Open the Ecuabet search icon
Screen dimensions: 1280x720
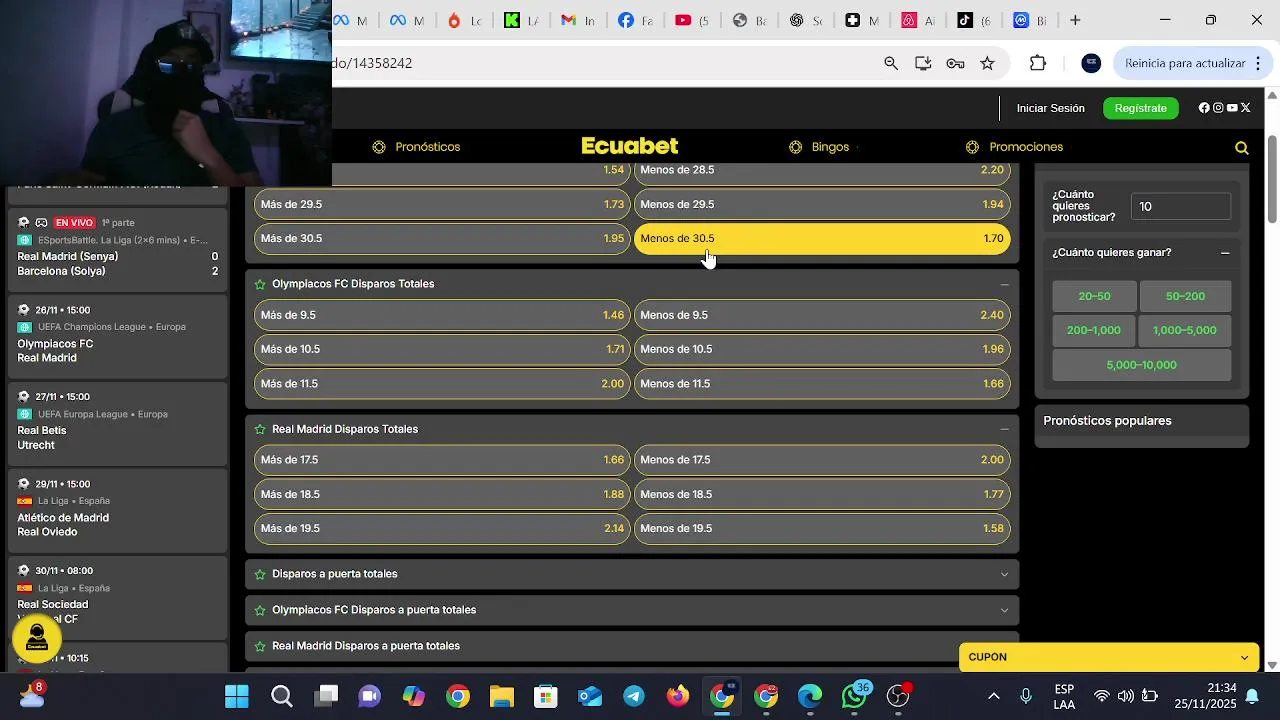coord(1241,148)
